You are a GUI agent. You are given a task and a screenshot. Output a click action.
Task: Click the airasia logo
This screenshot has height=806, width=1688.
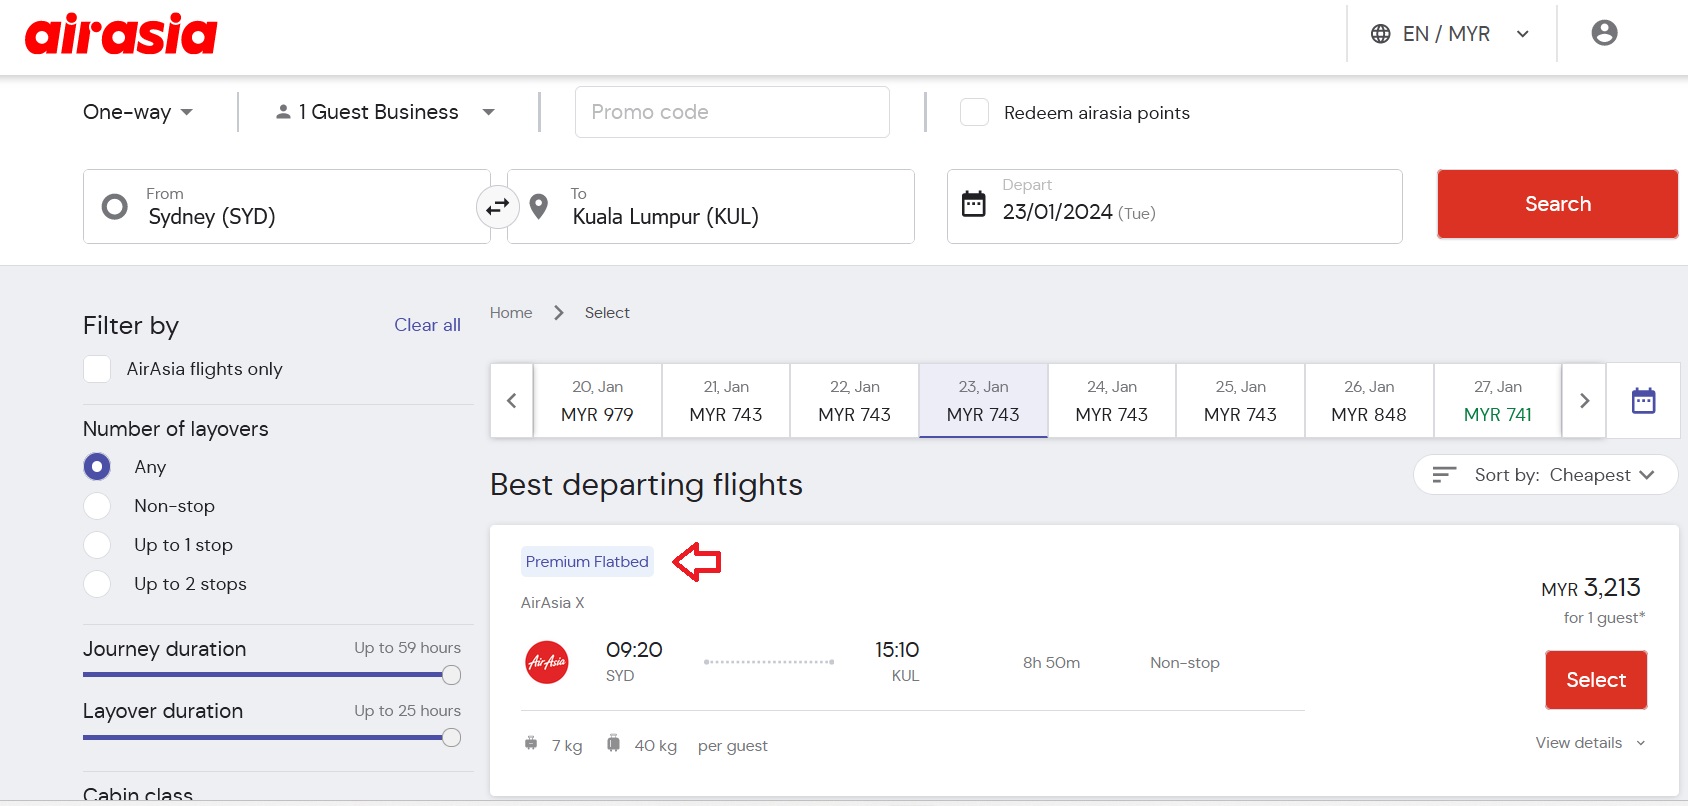[x=121, y=35]
